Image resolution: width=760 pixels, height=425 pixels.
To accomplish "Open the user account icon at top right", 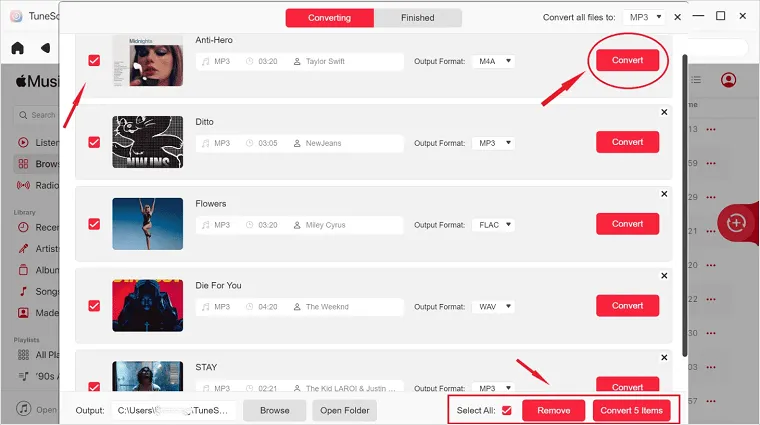I will pyautogui.click(x=728, y=79).
